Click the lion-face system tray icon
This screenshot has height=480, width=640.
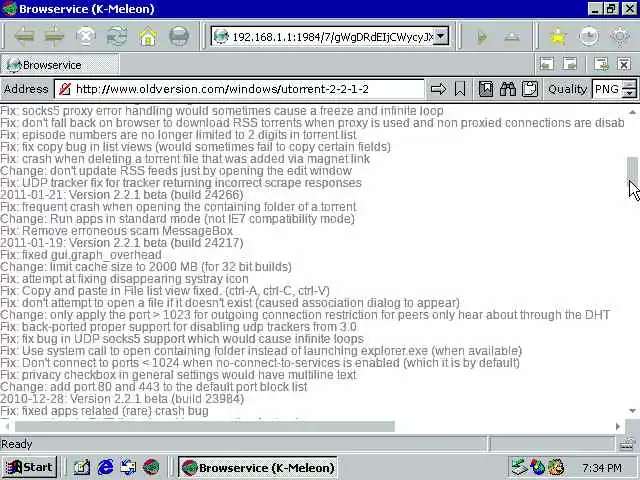(x=556, y=467)
